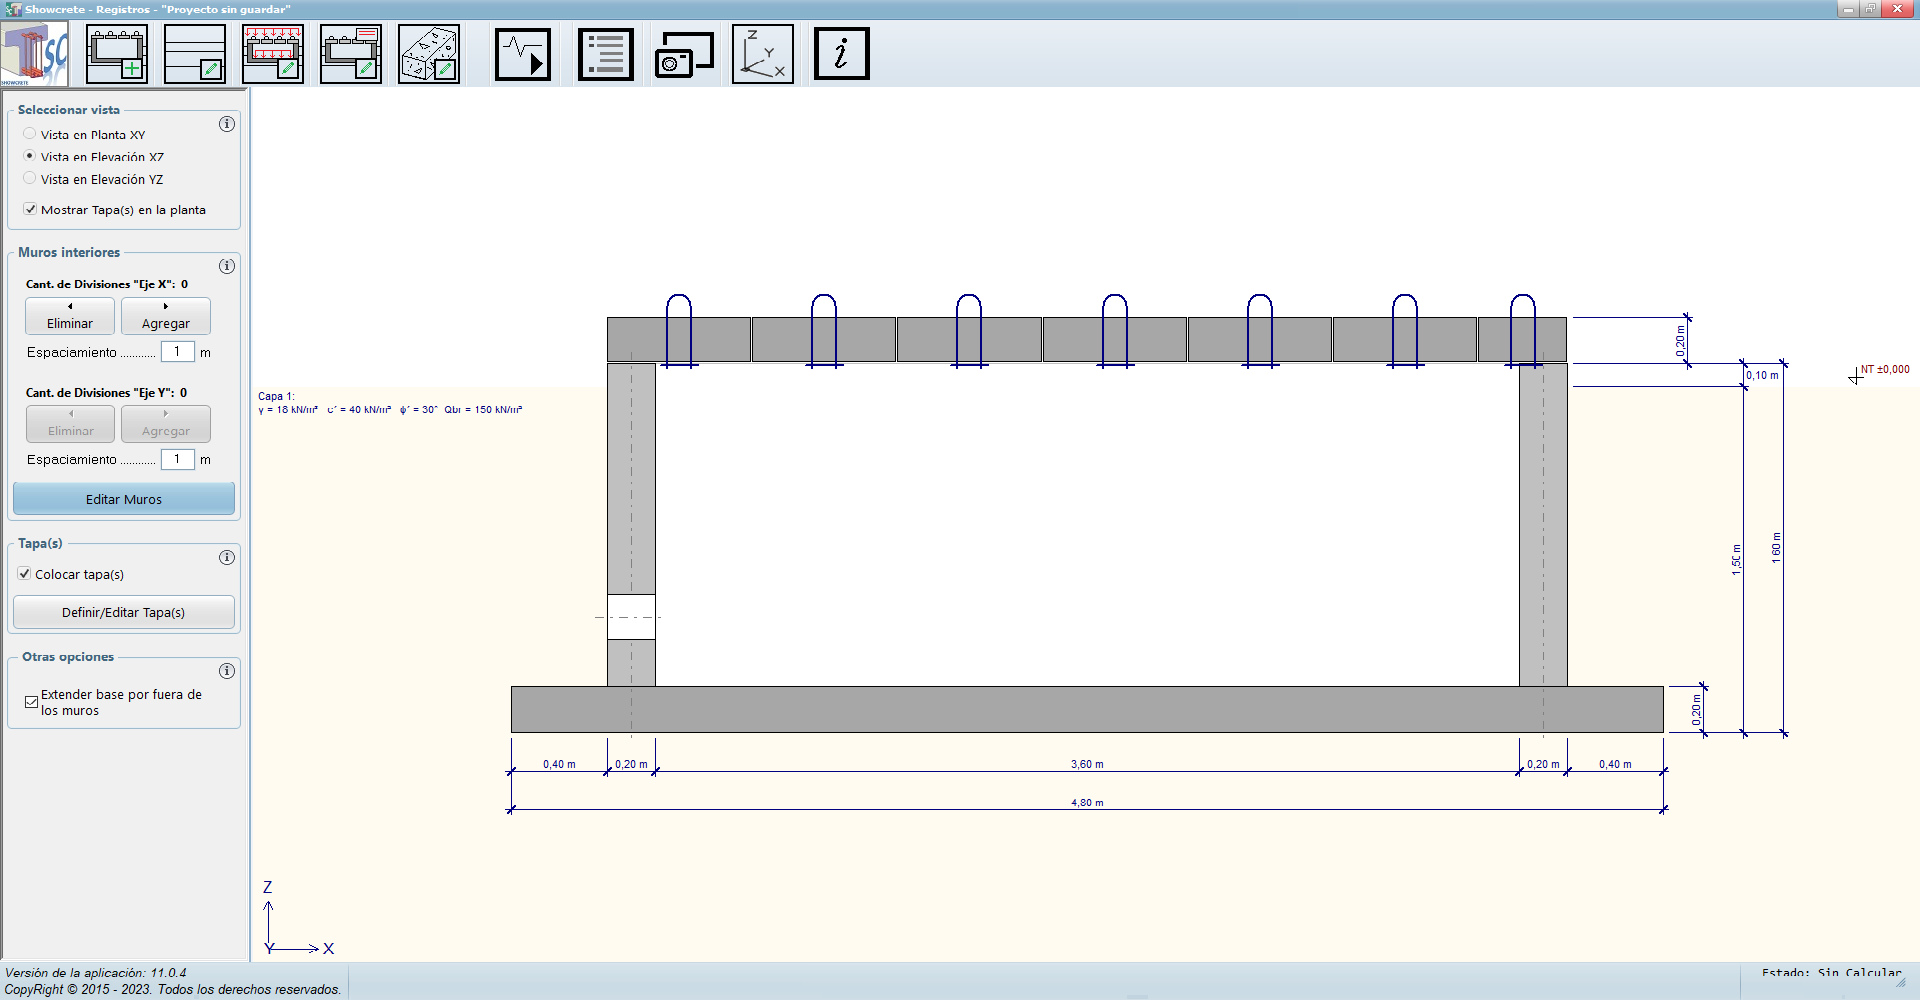Uncheck the Colocar tapa(s) checkbox
1920x1000 pixels.
click(x=25, y=574)
